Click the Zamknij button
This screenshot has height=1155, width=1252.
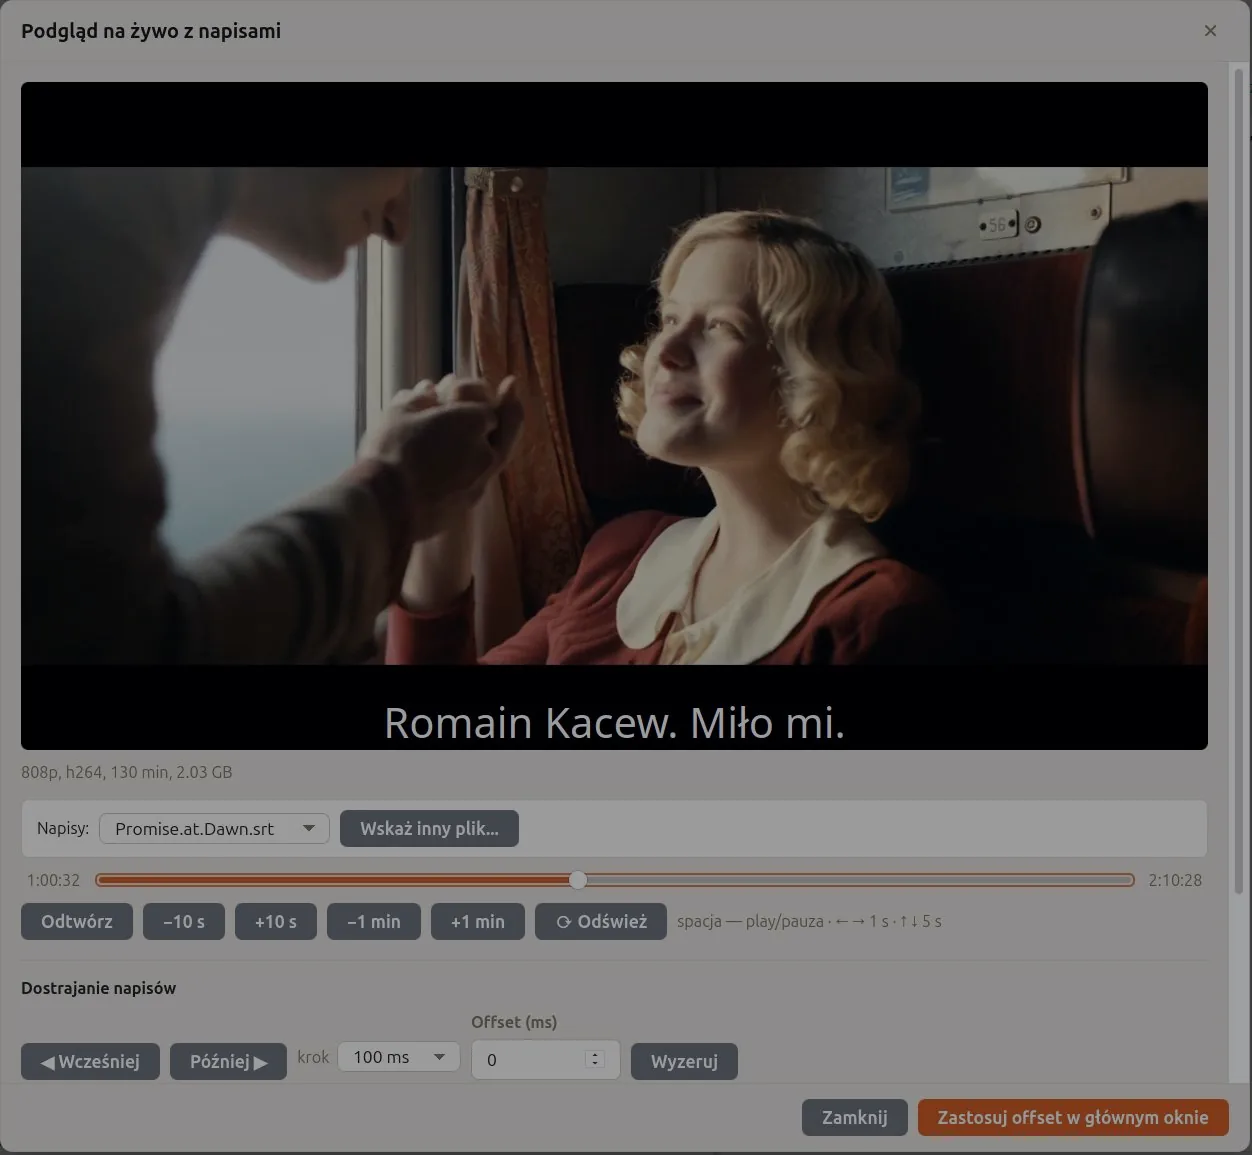[x=854, y=1117]
